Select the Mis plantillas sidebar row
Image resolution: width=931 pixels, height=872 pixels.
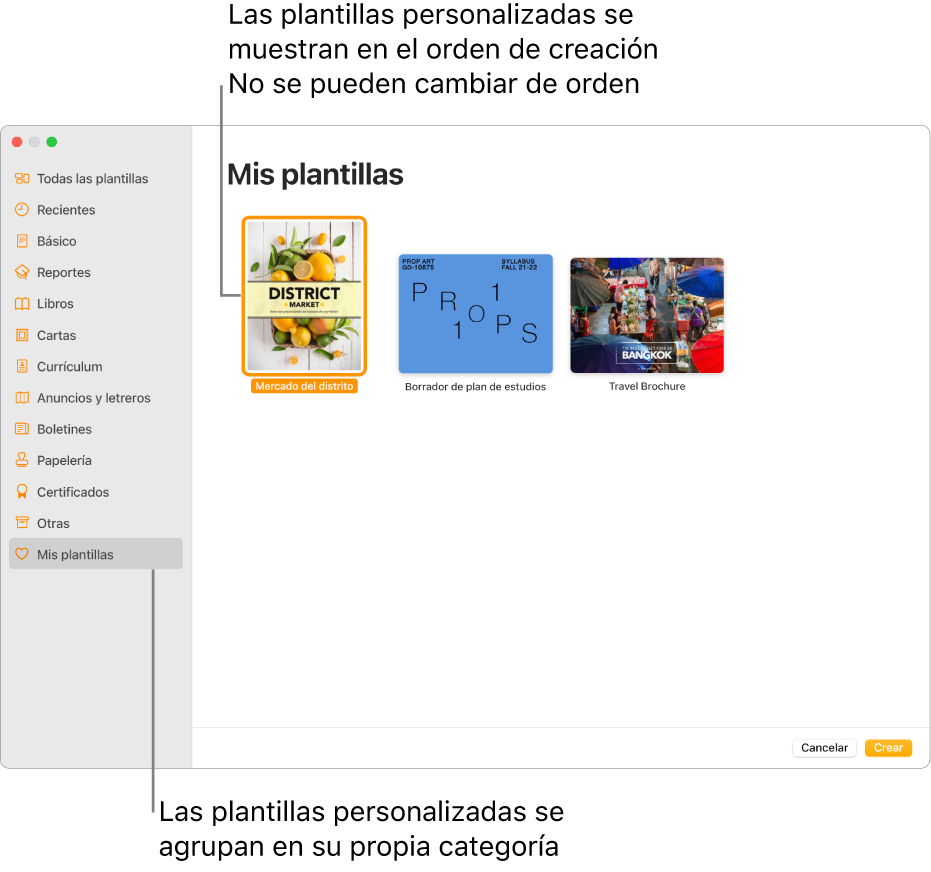pos(96,554)
